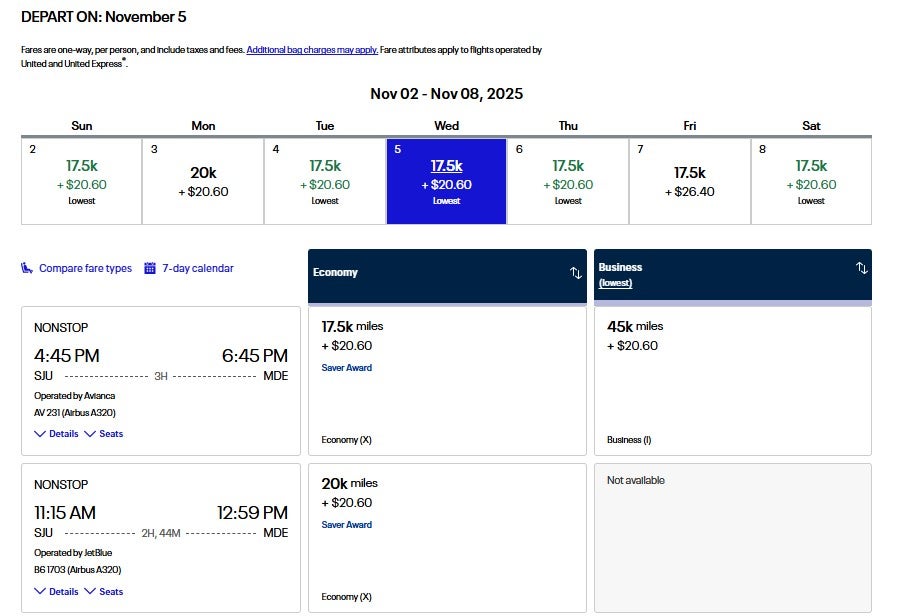Choose the 45k miles Business fare for AV 231

[x=733, y=381]
